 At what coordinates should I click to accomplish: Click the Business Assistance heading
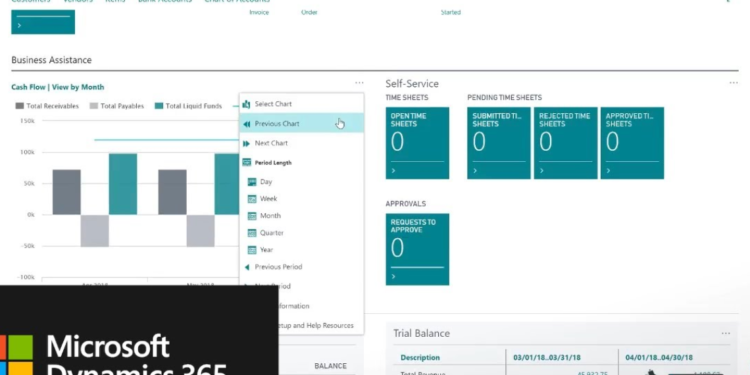click(52, 60)
